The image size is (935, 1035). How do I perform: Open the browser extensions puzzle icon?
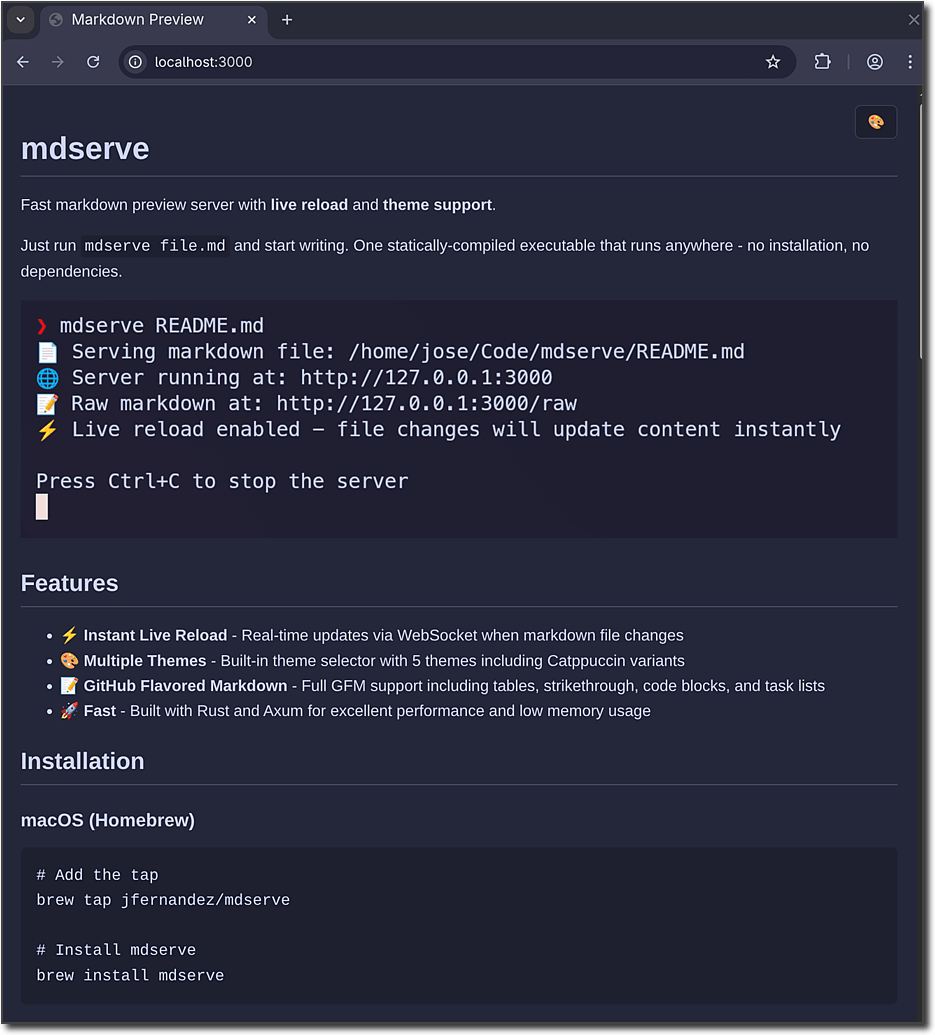pos(822,61)
